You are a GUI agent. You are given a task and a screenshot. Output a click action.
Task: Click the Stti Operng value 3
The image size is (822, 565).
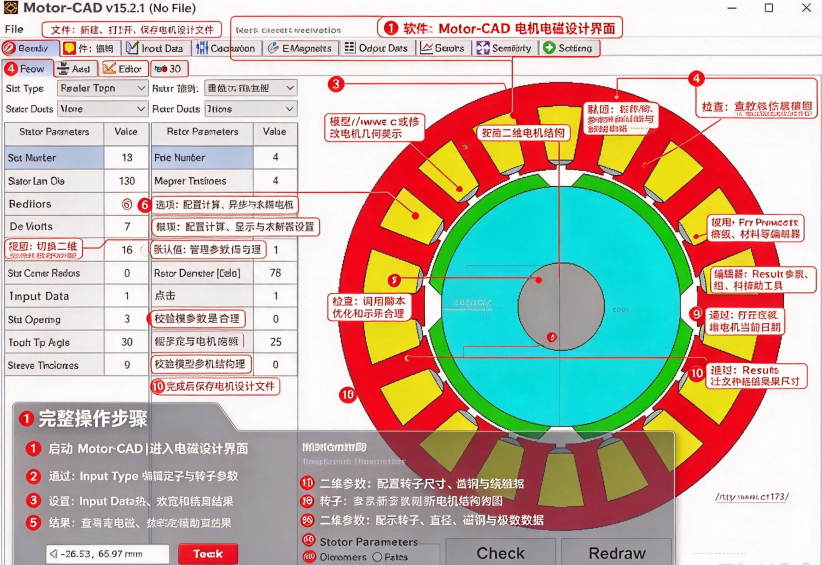[127, 319]
